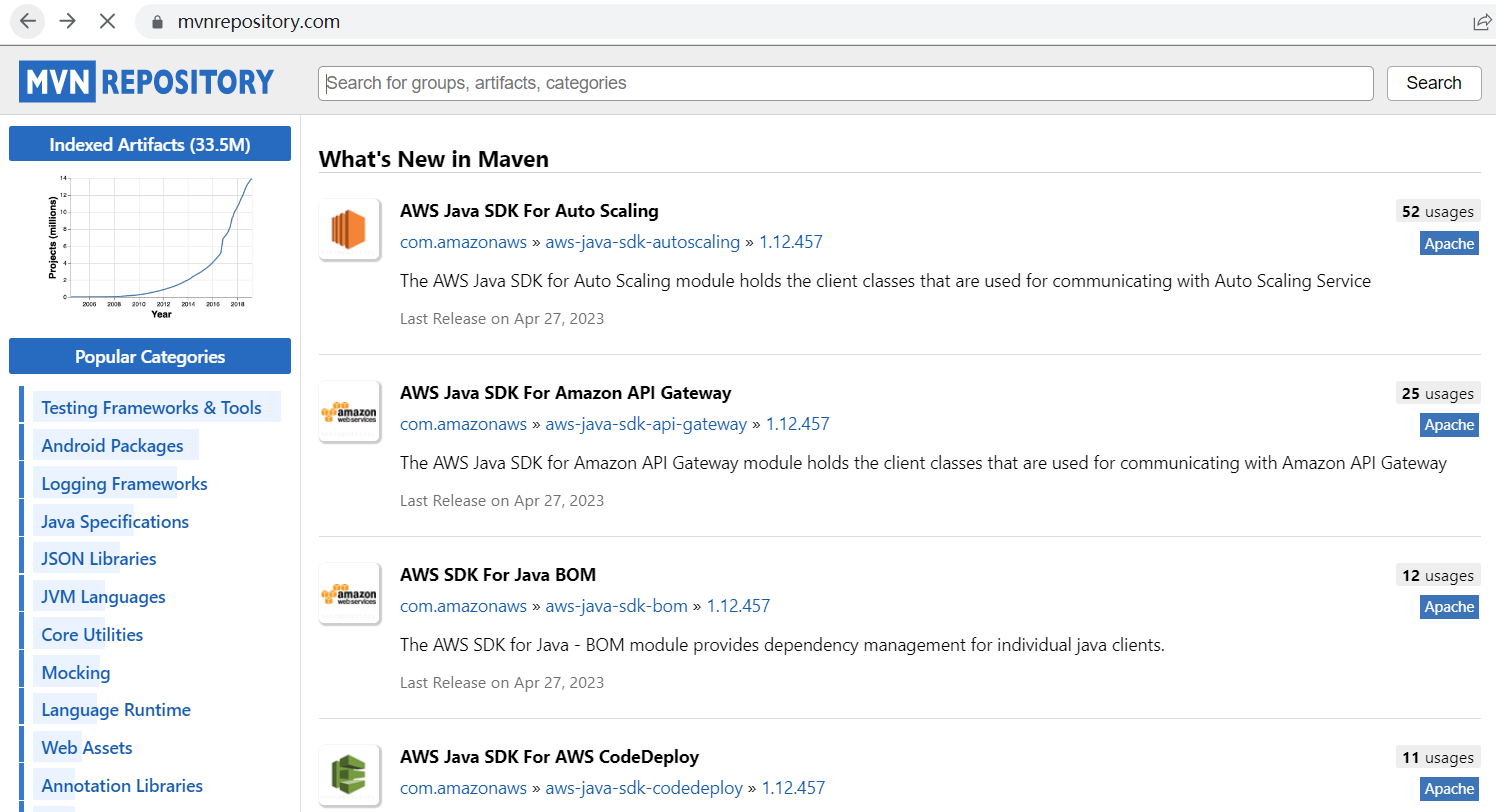Share this page using the address bar icon

coord(1482,22)
